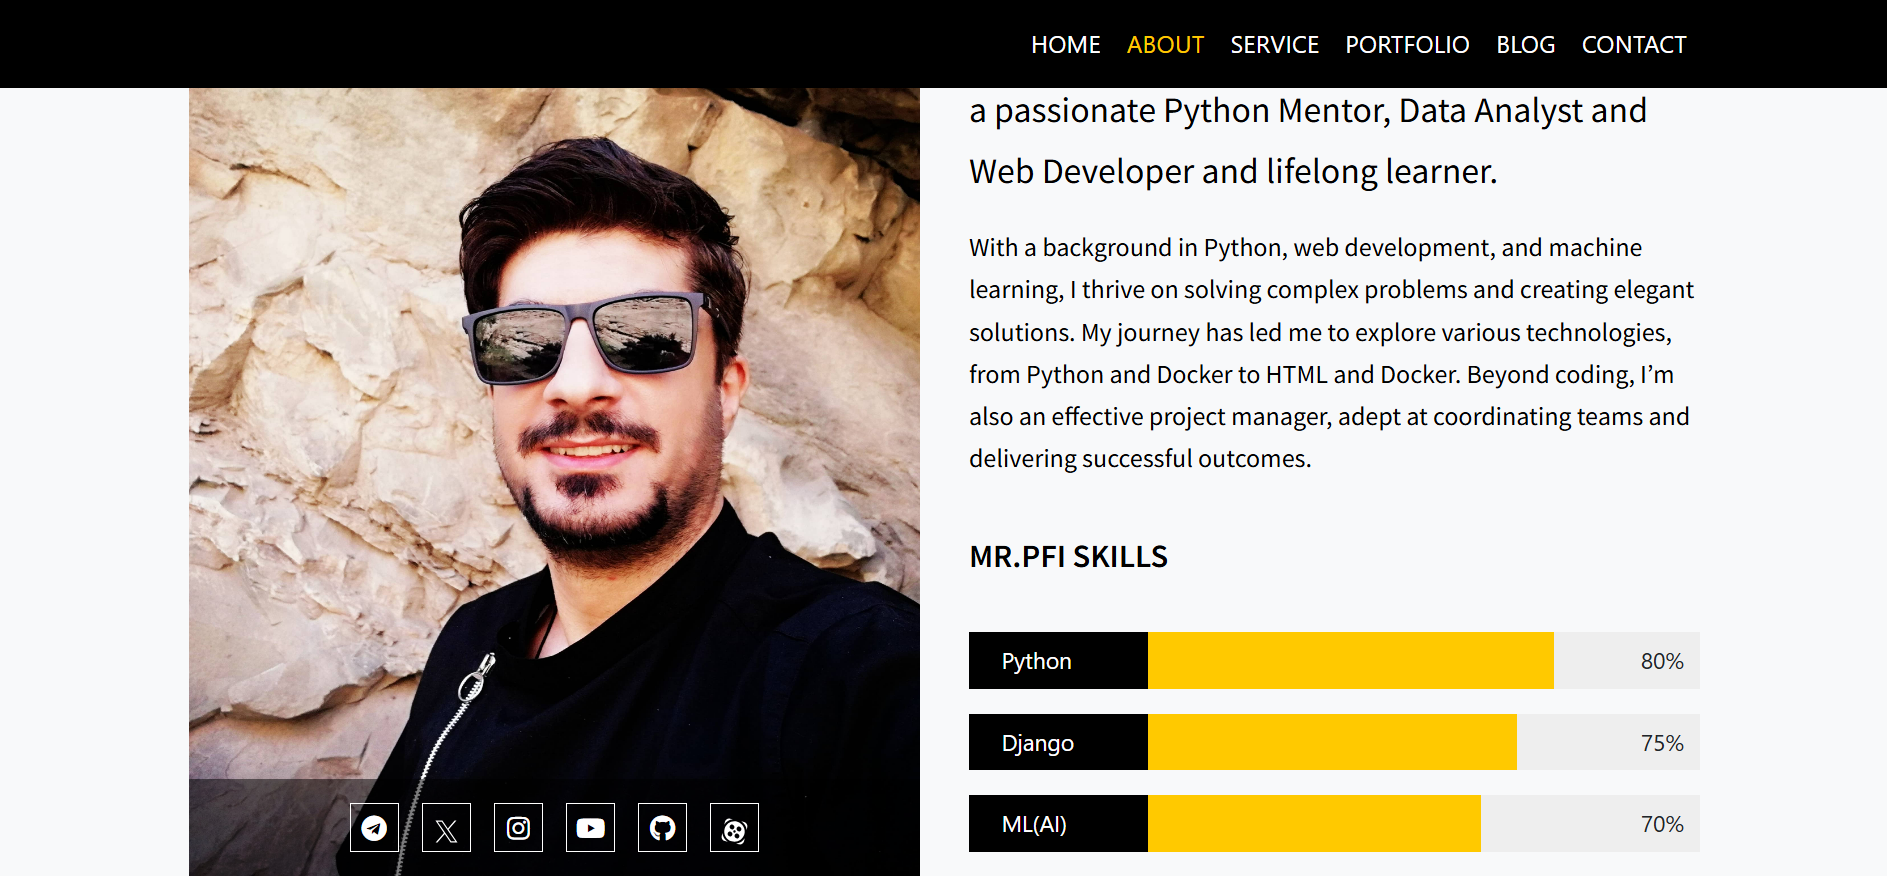Select the ABOUT nav item
Screen dimensions: 1887x876
1165,45
